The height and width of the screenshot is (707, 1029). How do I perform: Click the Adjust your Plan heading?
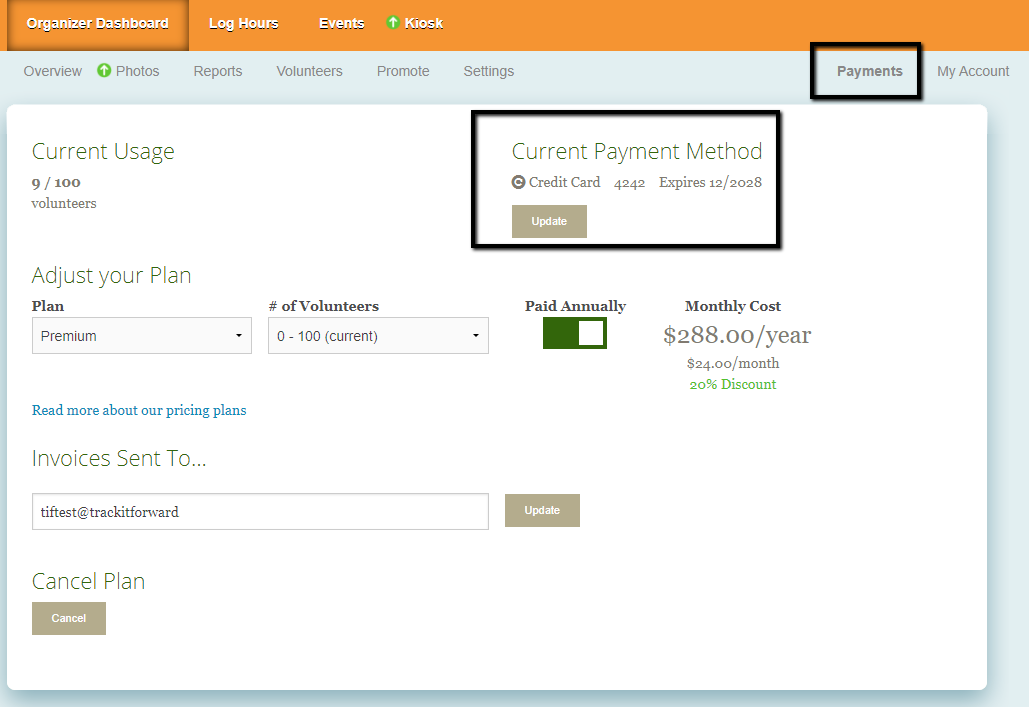[112, 276]
